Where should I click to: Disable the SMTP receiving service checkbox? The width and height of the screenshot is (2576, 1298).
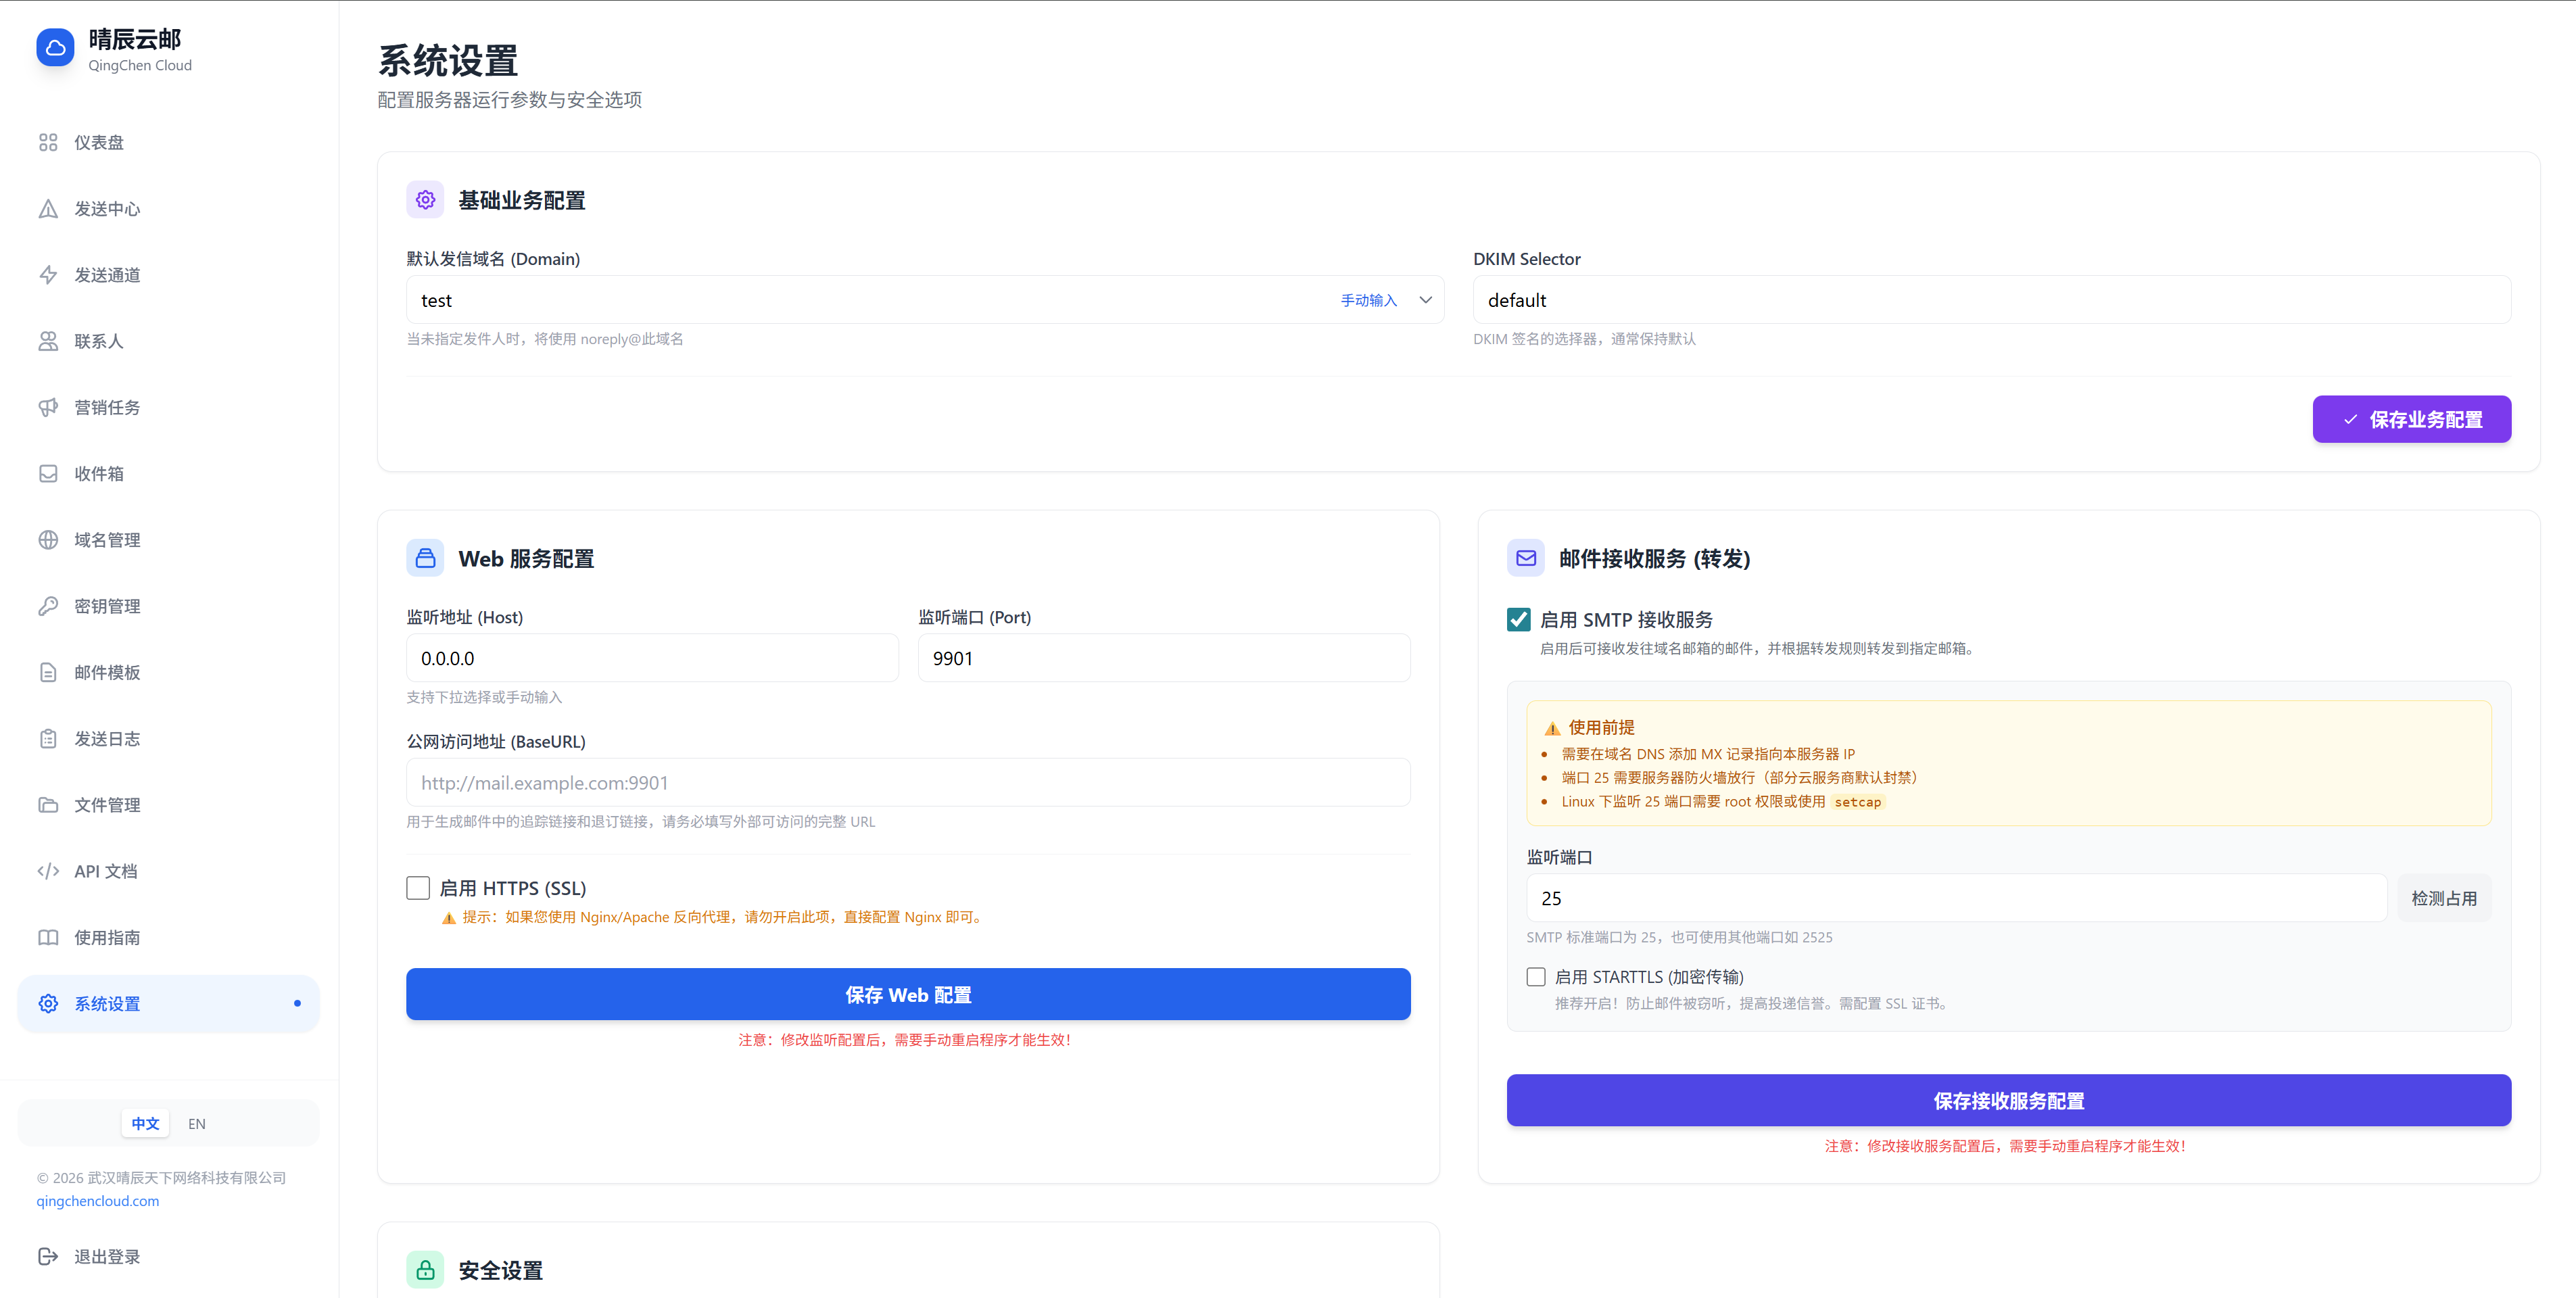point(1518,619)
